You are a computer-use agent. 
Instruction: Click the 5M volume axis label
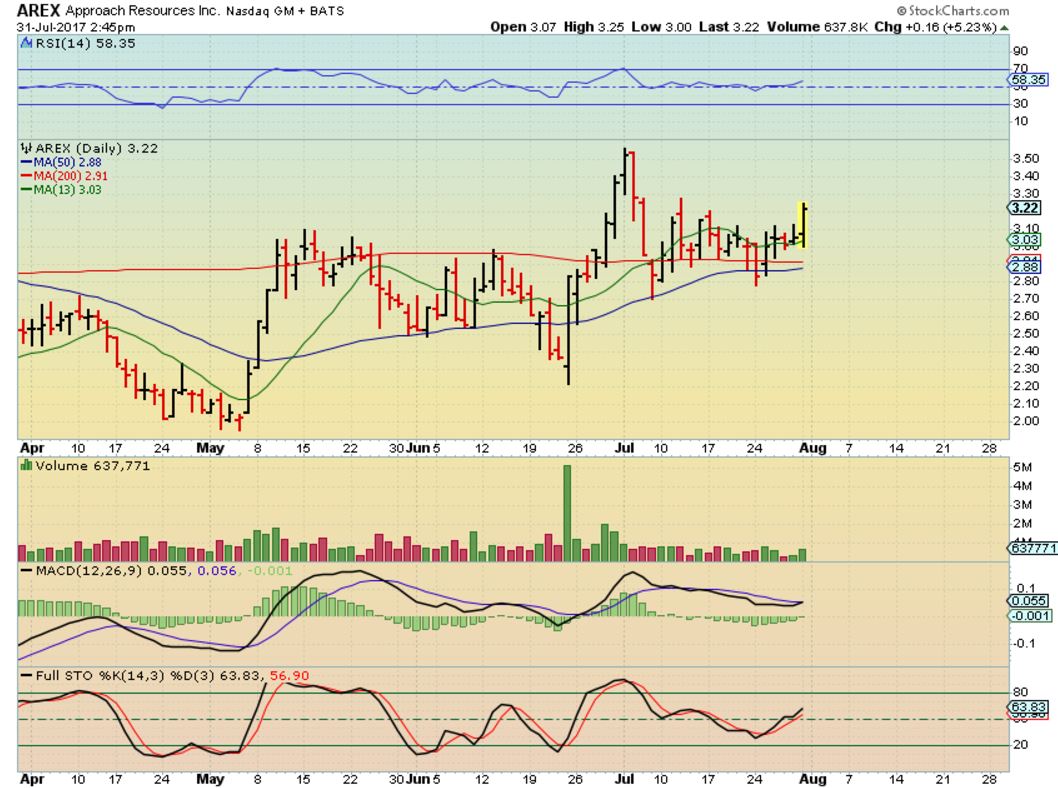[1022, 467]
